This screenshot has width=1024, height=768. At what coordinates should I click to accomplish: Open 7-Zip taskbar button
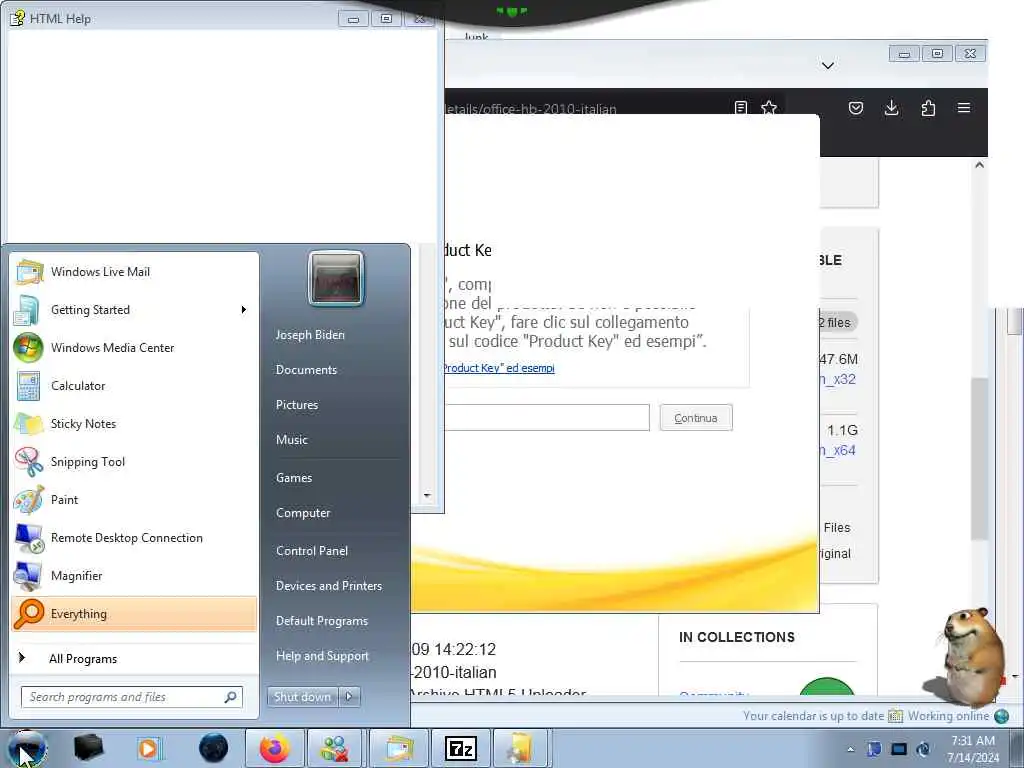coord(460,748)
